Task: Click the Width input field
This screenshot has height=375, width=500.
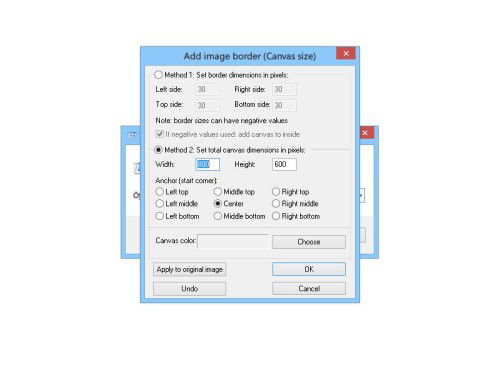Action: coord(207,164)
